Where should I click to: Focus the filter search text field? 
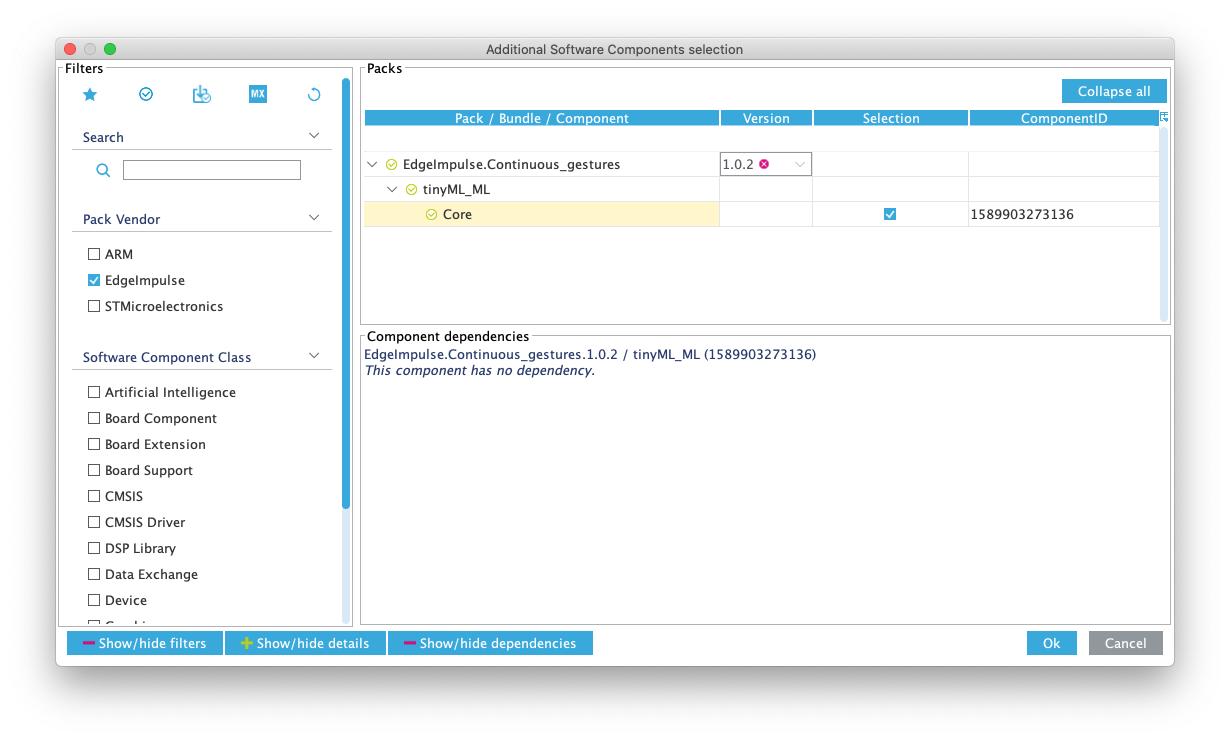[212, 170]
